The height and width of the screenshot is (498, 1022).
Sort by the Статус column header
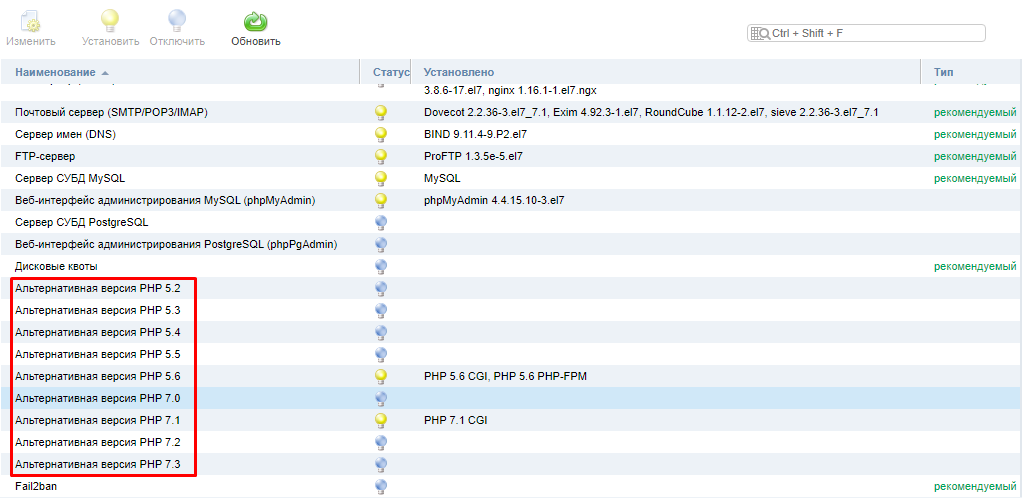point(391,73)
